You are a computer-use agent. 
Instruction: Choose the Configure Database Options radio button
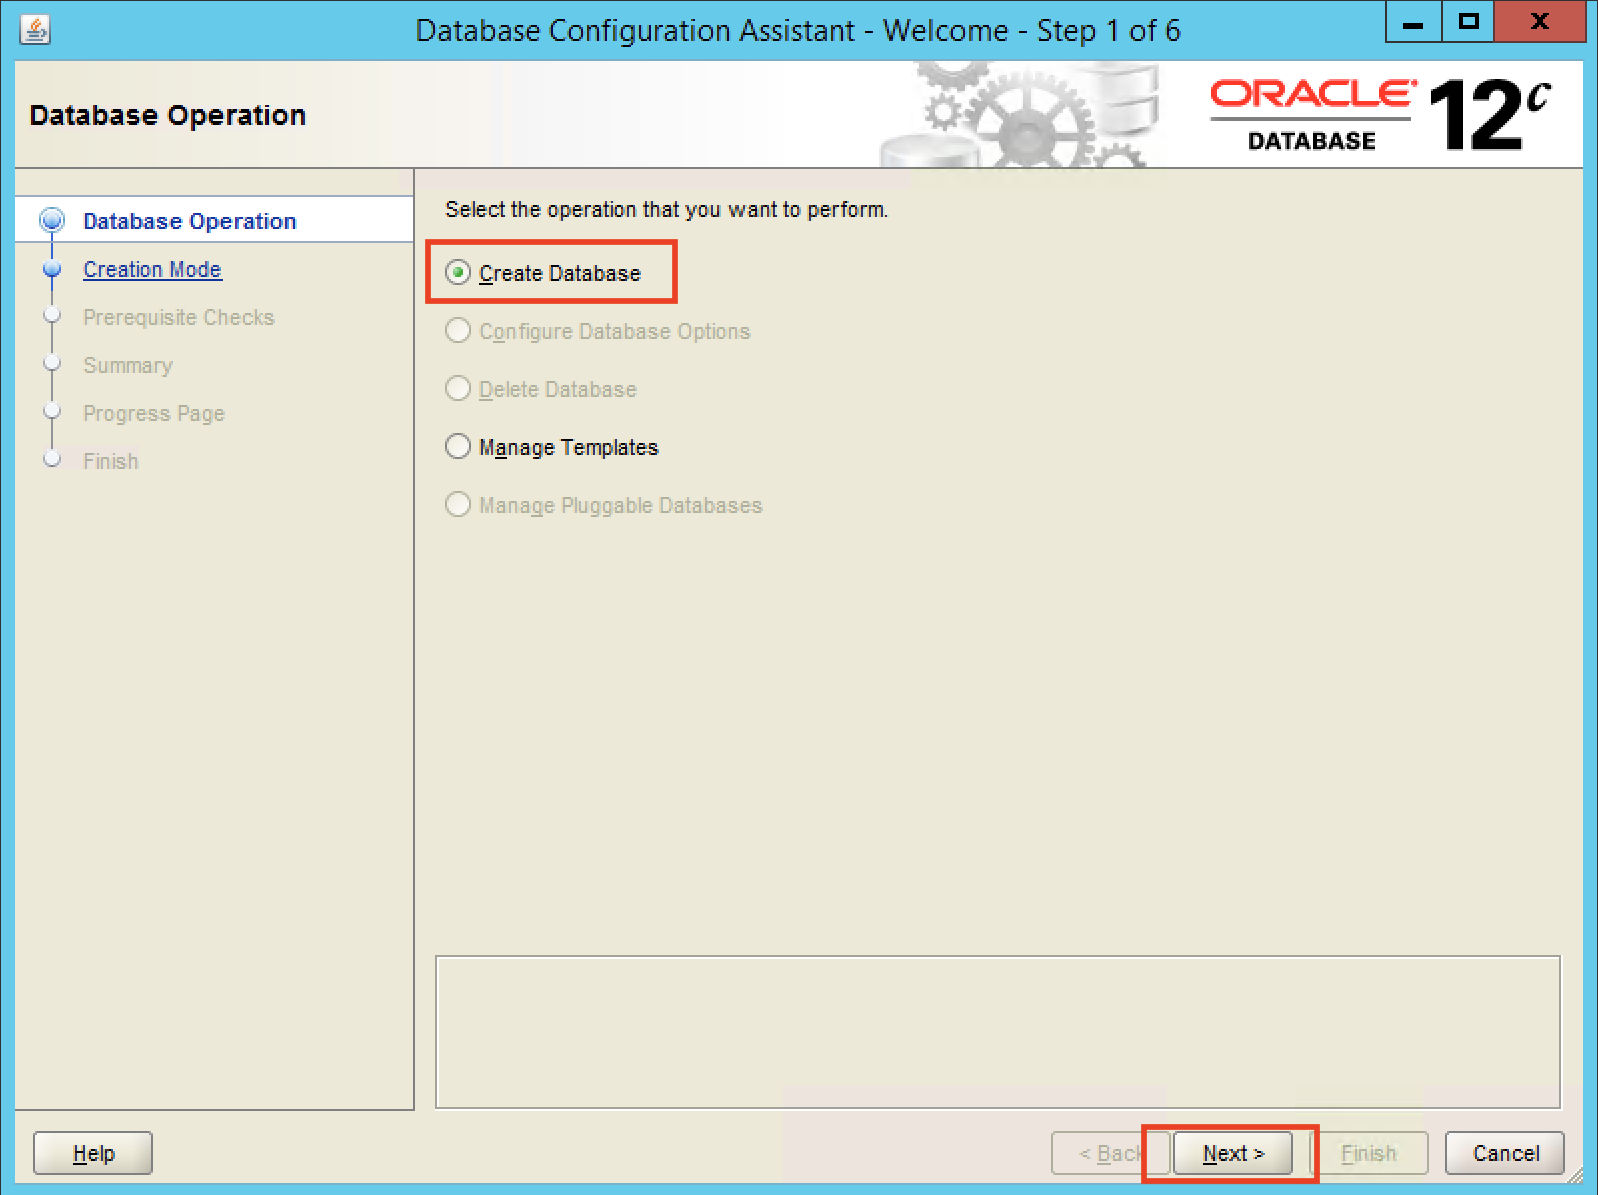(x=458, y=331)
